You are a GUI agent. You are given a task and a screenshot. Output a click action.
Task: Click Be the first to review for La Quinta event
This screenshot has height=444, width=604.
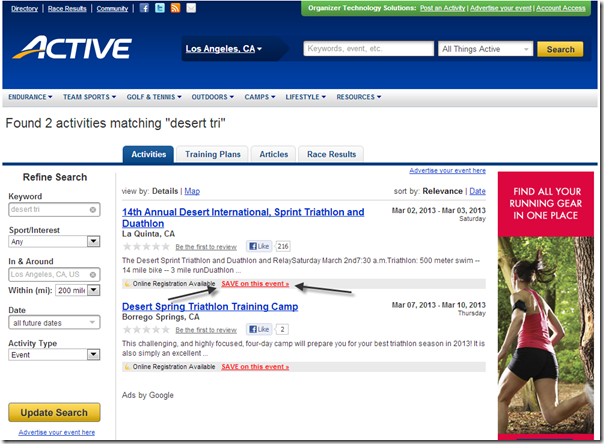click(x=206, y=247)
